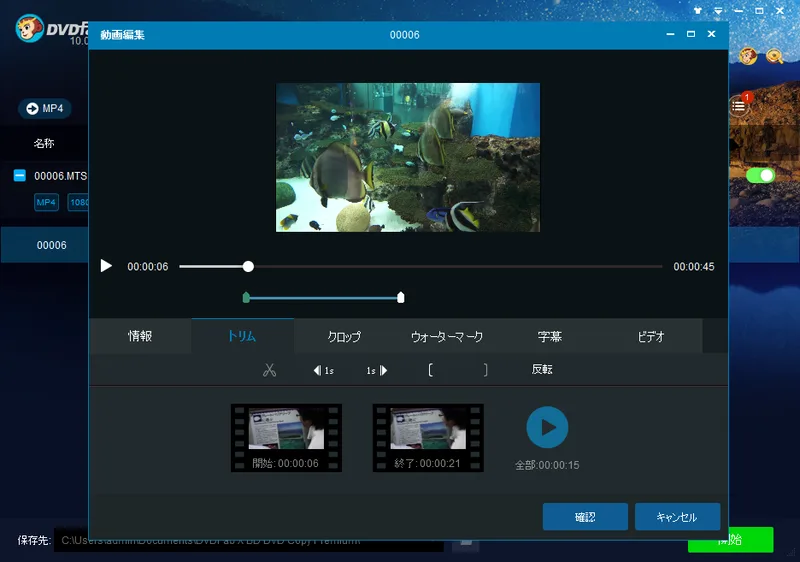This screenshot has height=562, width=800.
Task: Step back one second
Action: pyautogui.click(x=324, y=370)
